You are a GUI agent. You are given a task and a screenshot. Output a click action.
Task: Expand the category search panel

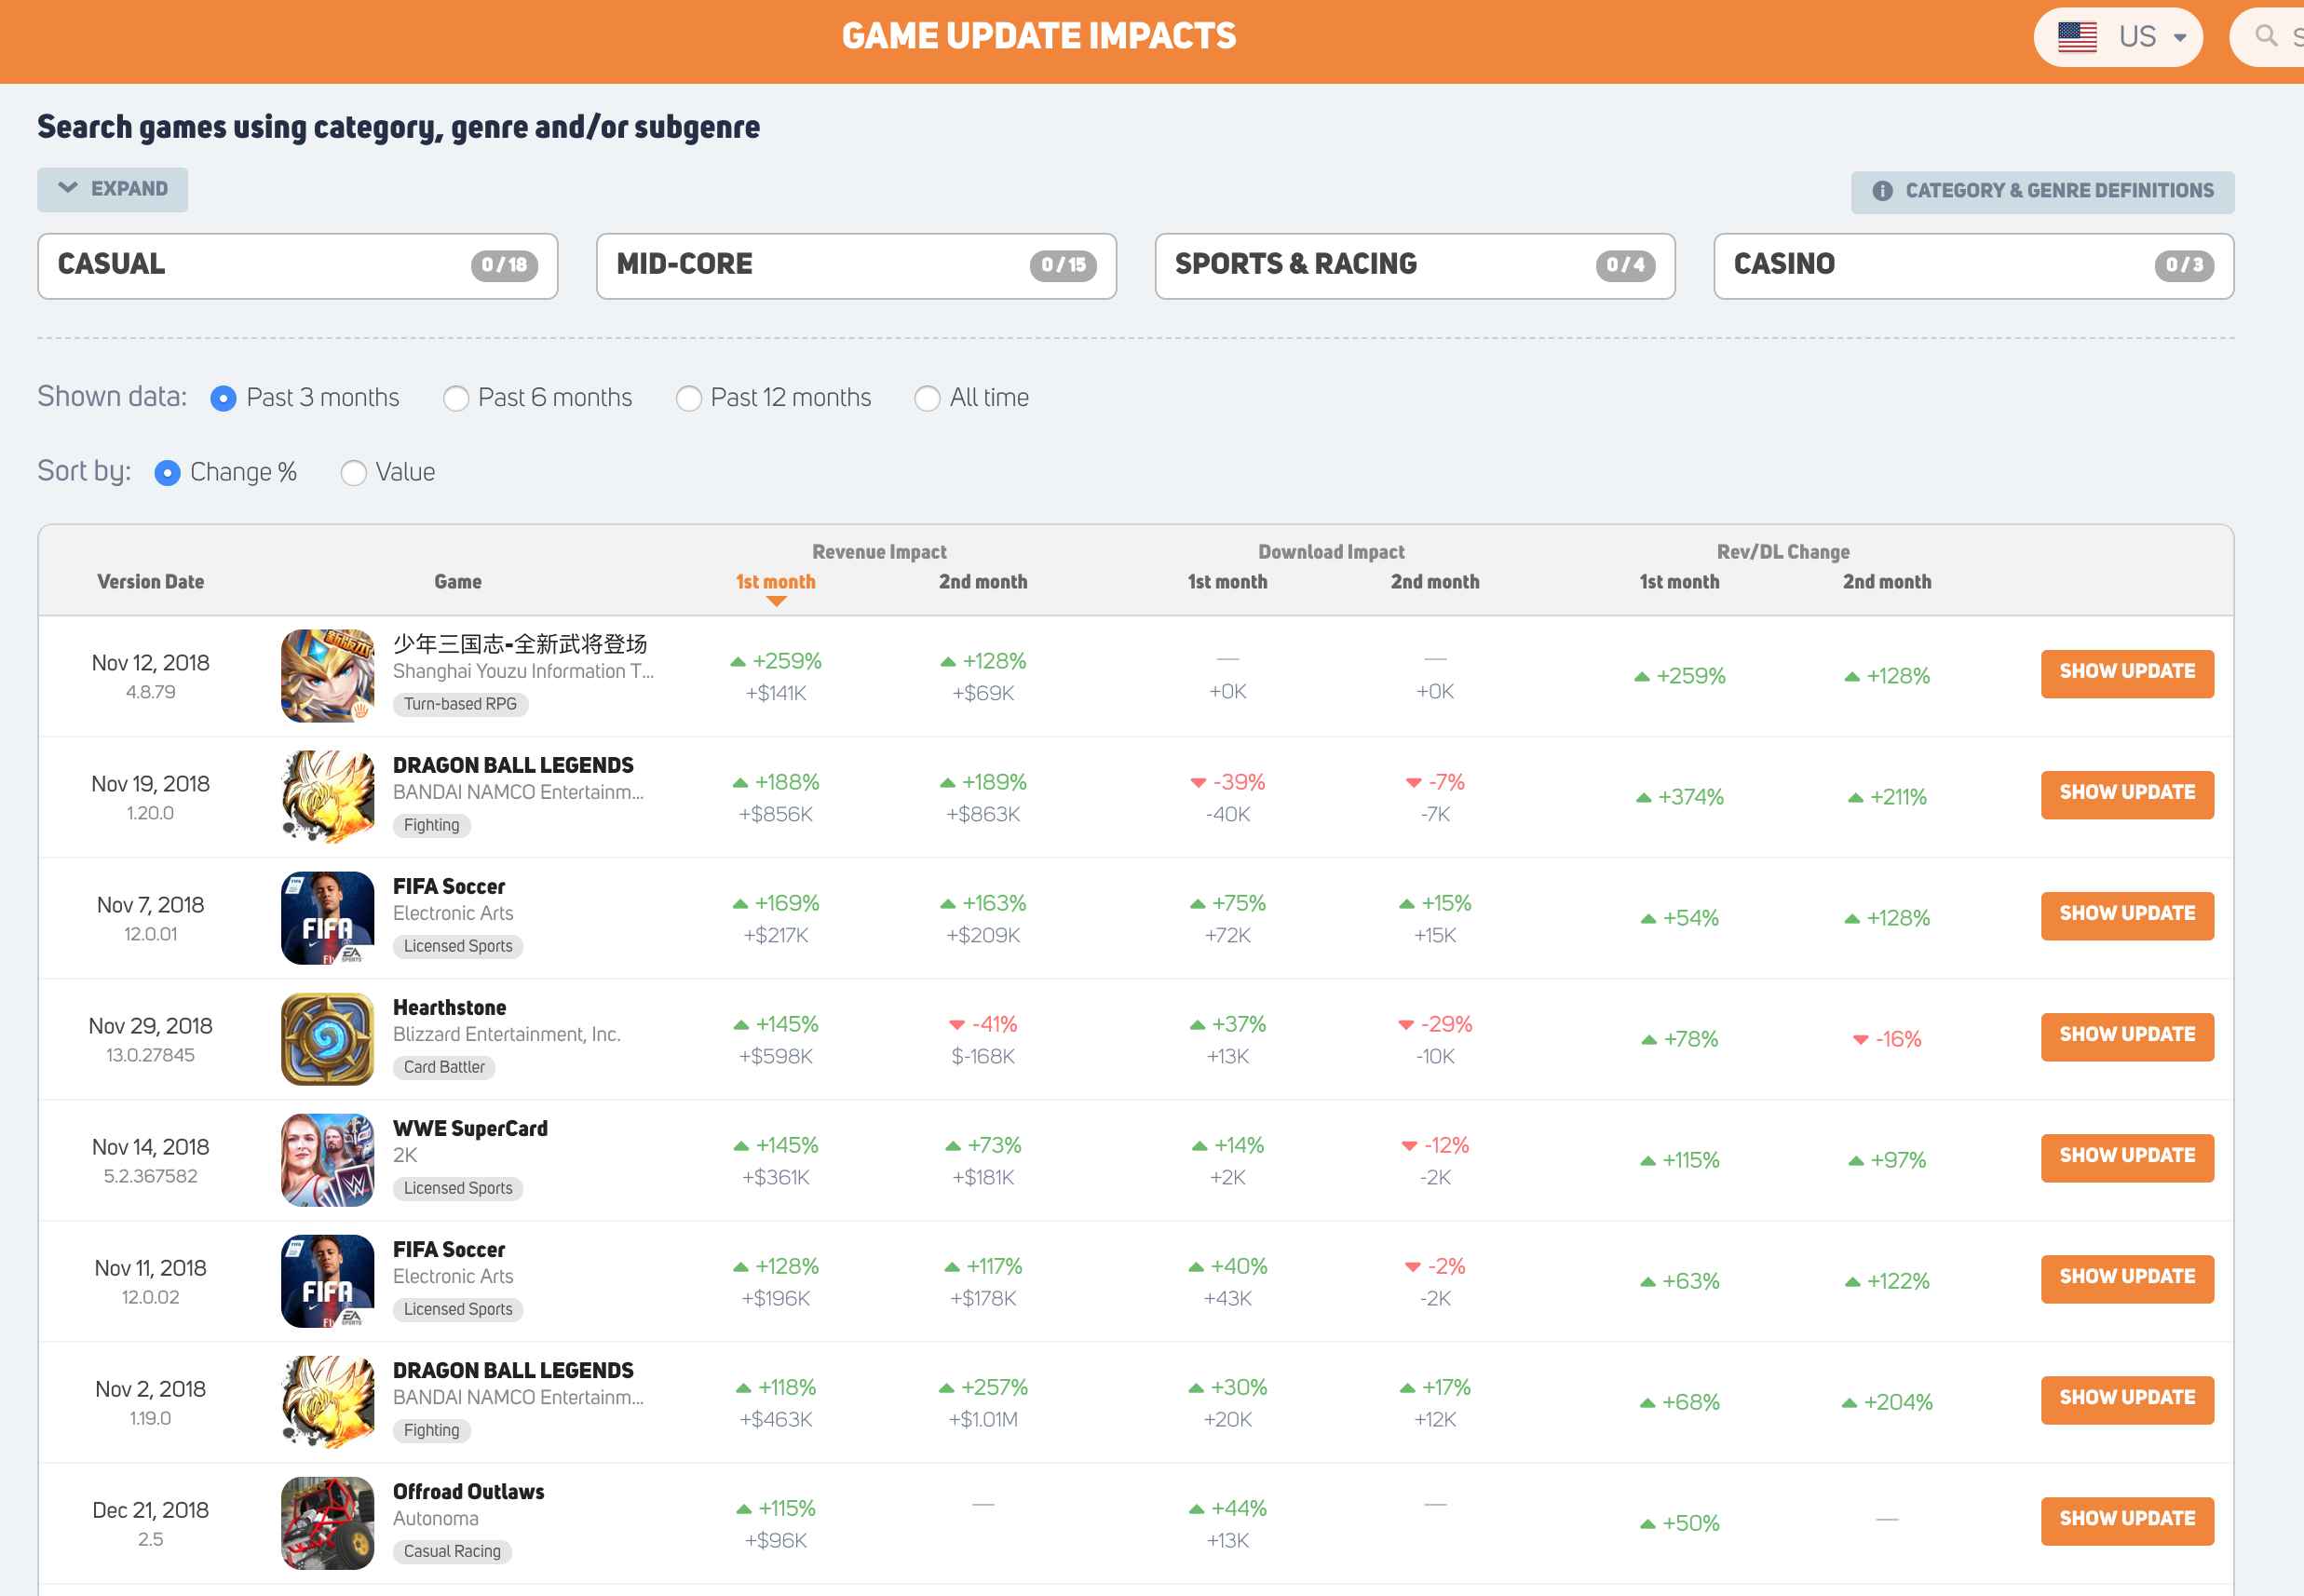[x=113, y=189]
